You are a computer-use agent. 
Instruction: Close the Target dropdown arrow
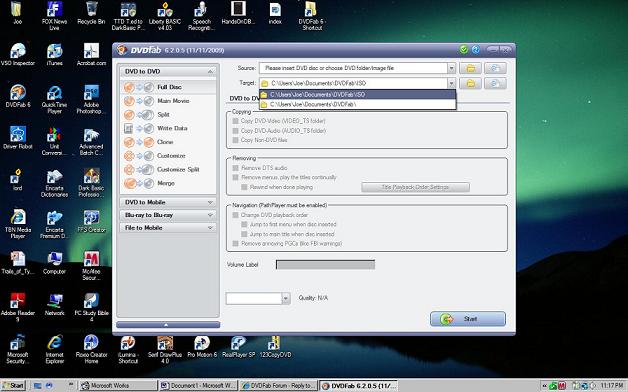(x=451, y=83)
